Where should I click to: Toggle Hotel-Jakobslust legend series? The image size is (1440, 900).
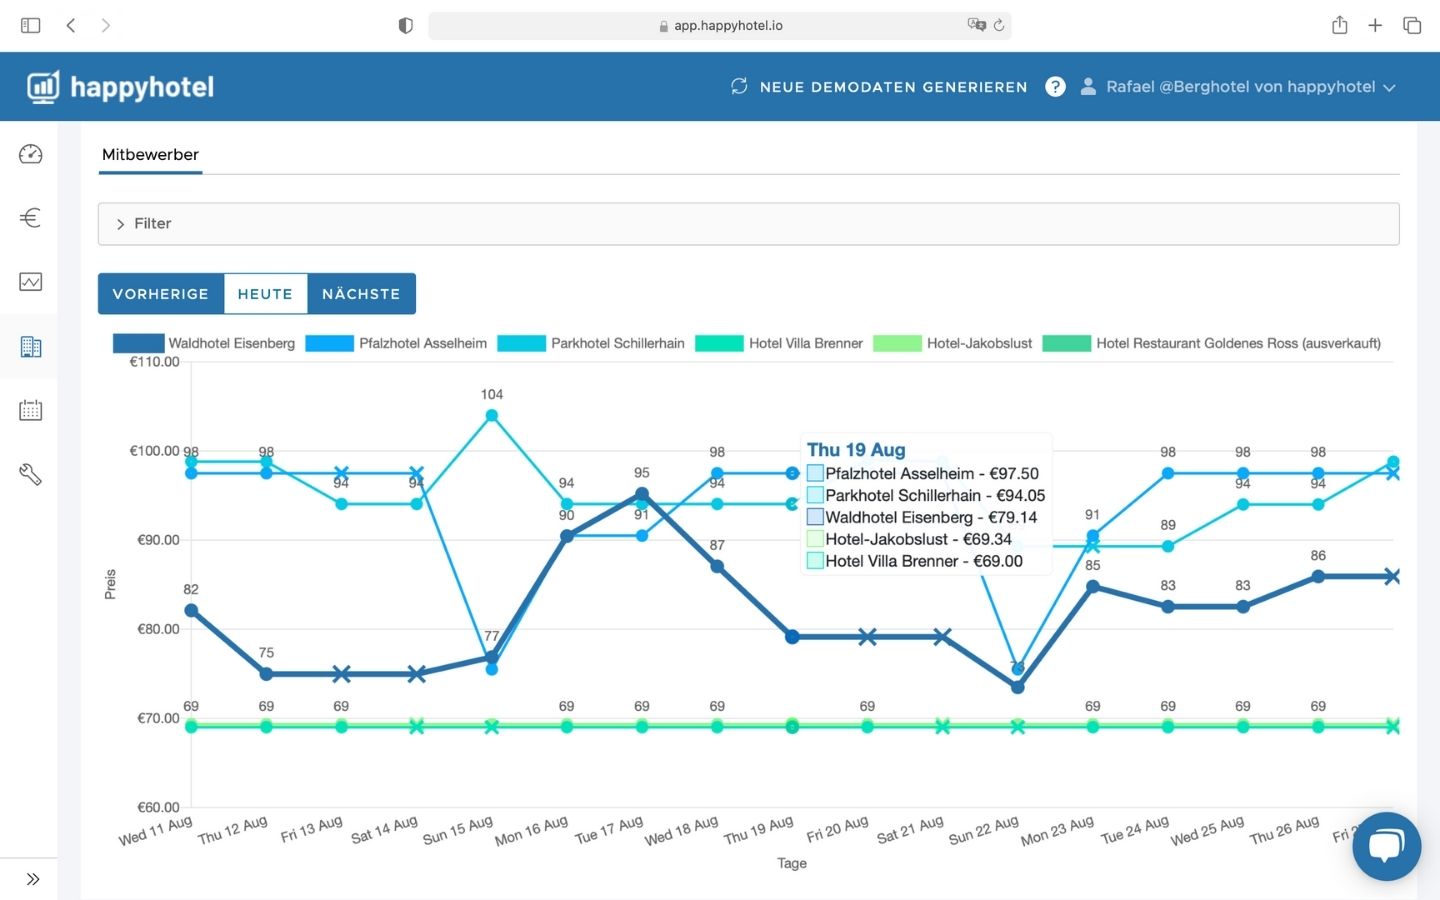(x=953, y=343)
